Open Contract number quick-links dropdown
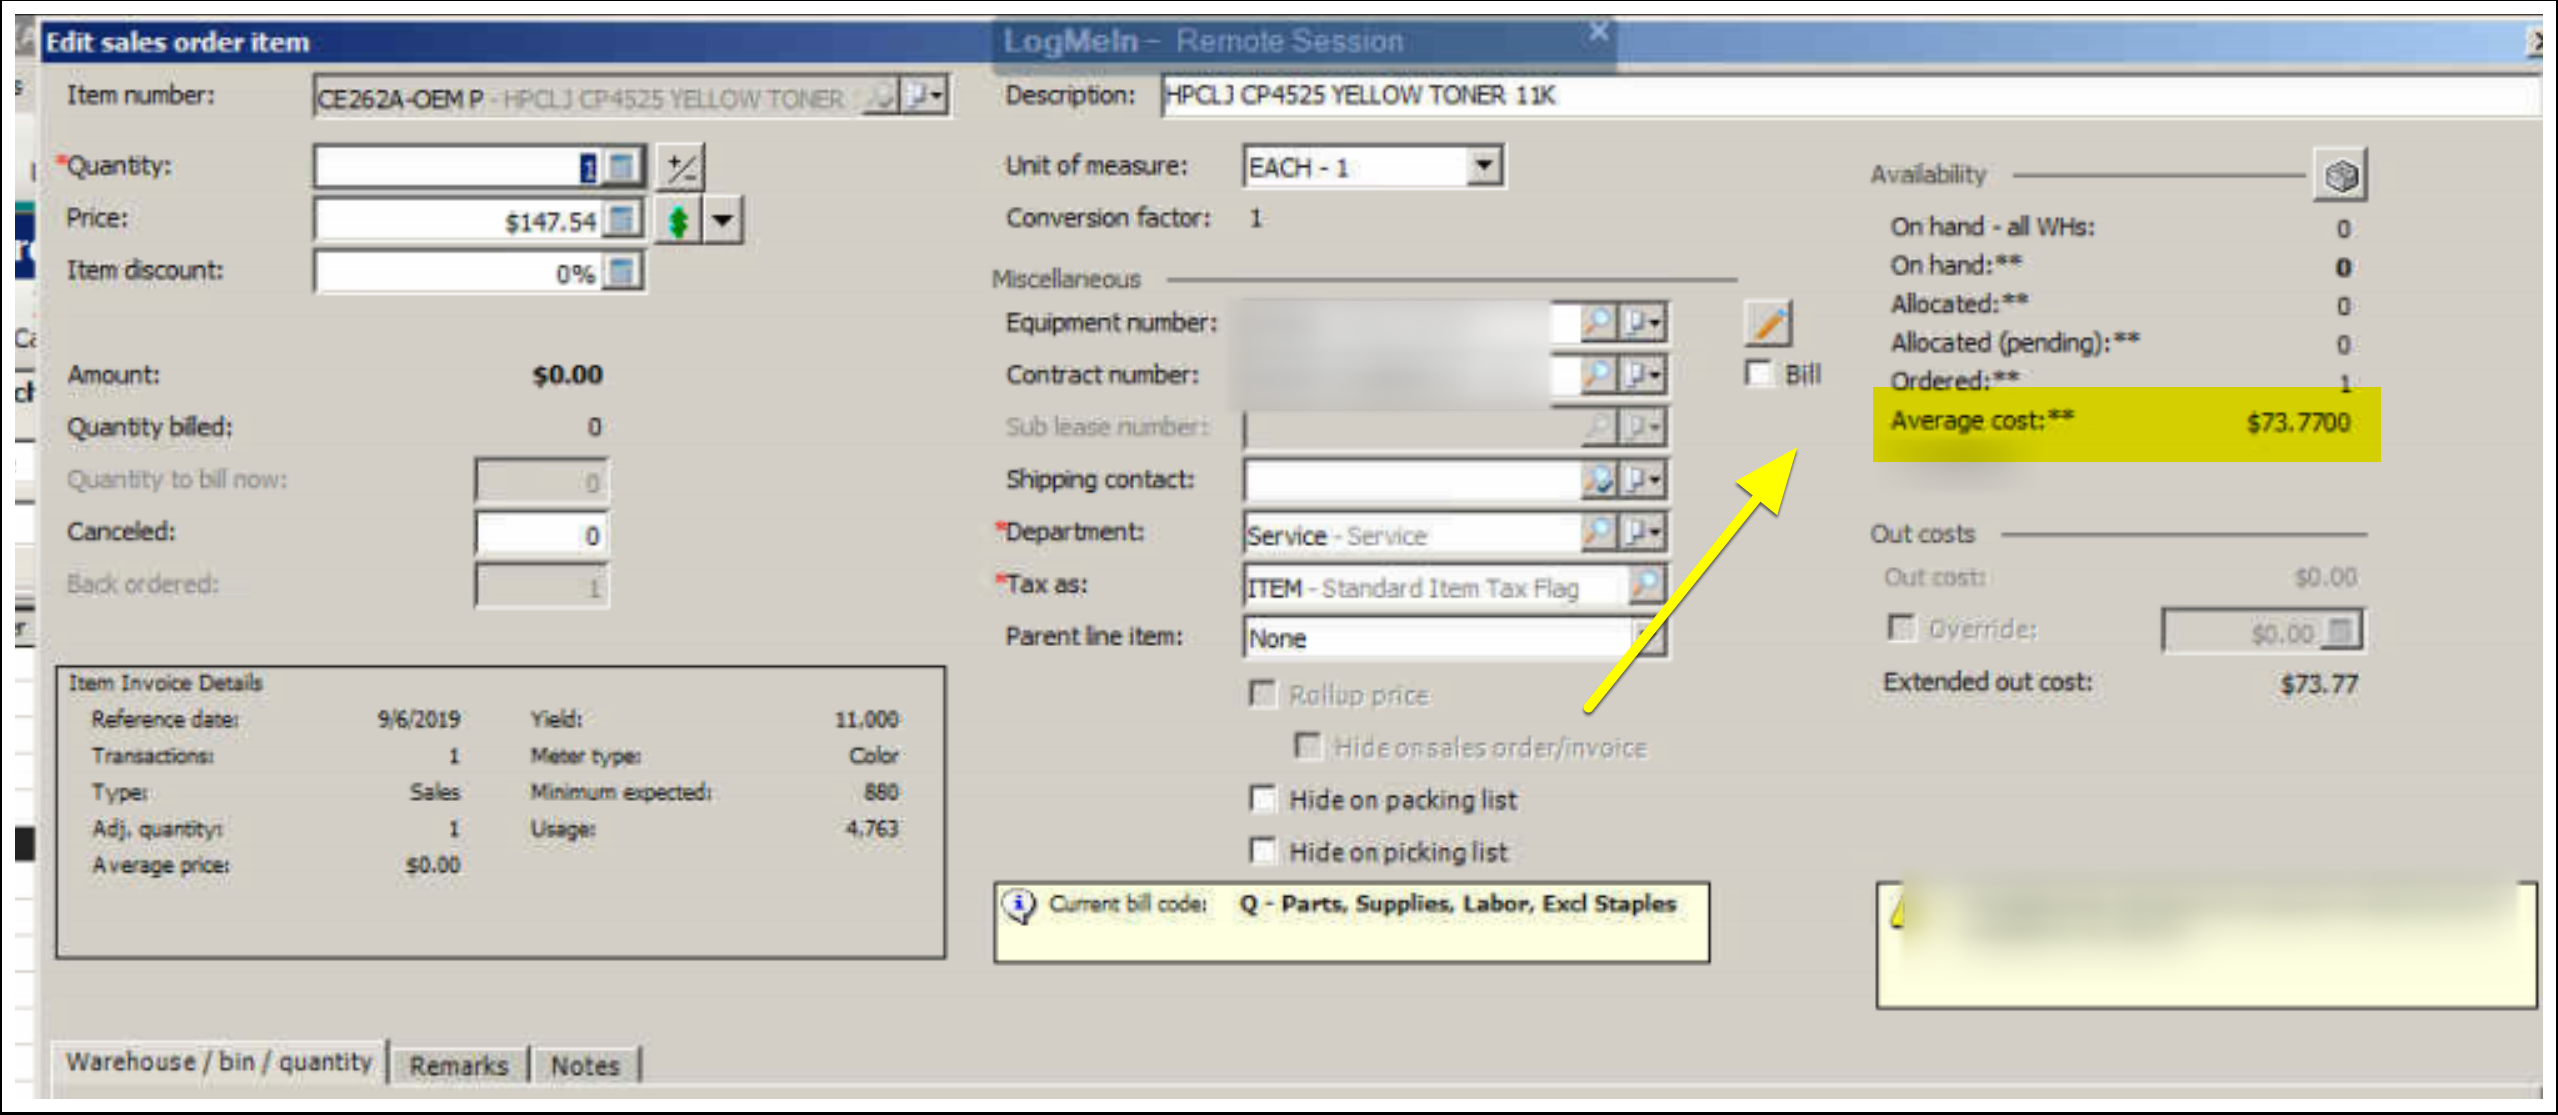The image size is (2558, 1115). point(1642,375)
